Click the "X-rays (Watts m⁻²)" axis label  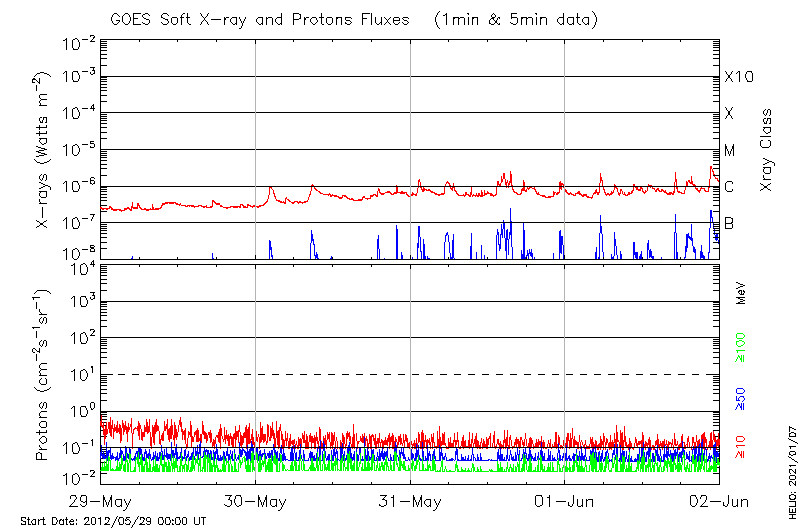(43, 151)
